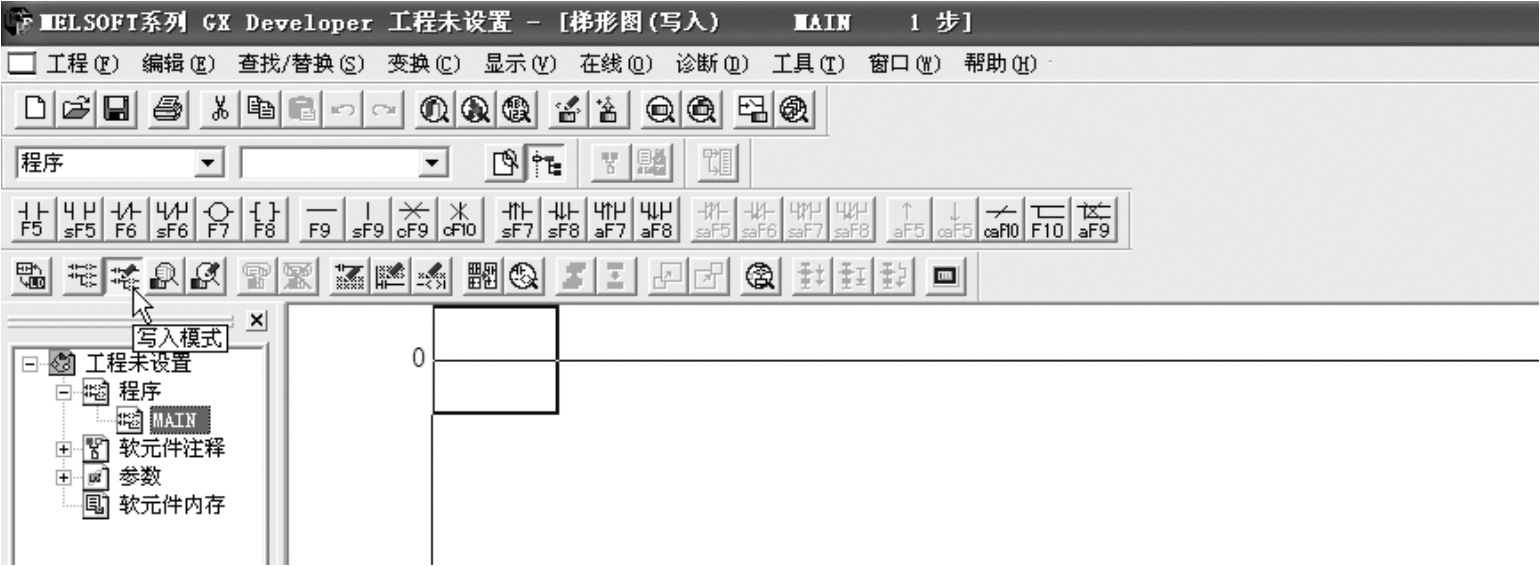Open the 诊断(D) menu
Screen dimensions: 1540x566
[712, 64]
